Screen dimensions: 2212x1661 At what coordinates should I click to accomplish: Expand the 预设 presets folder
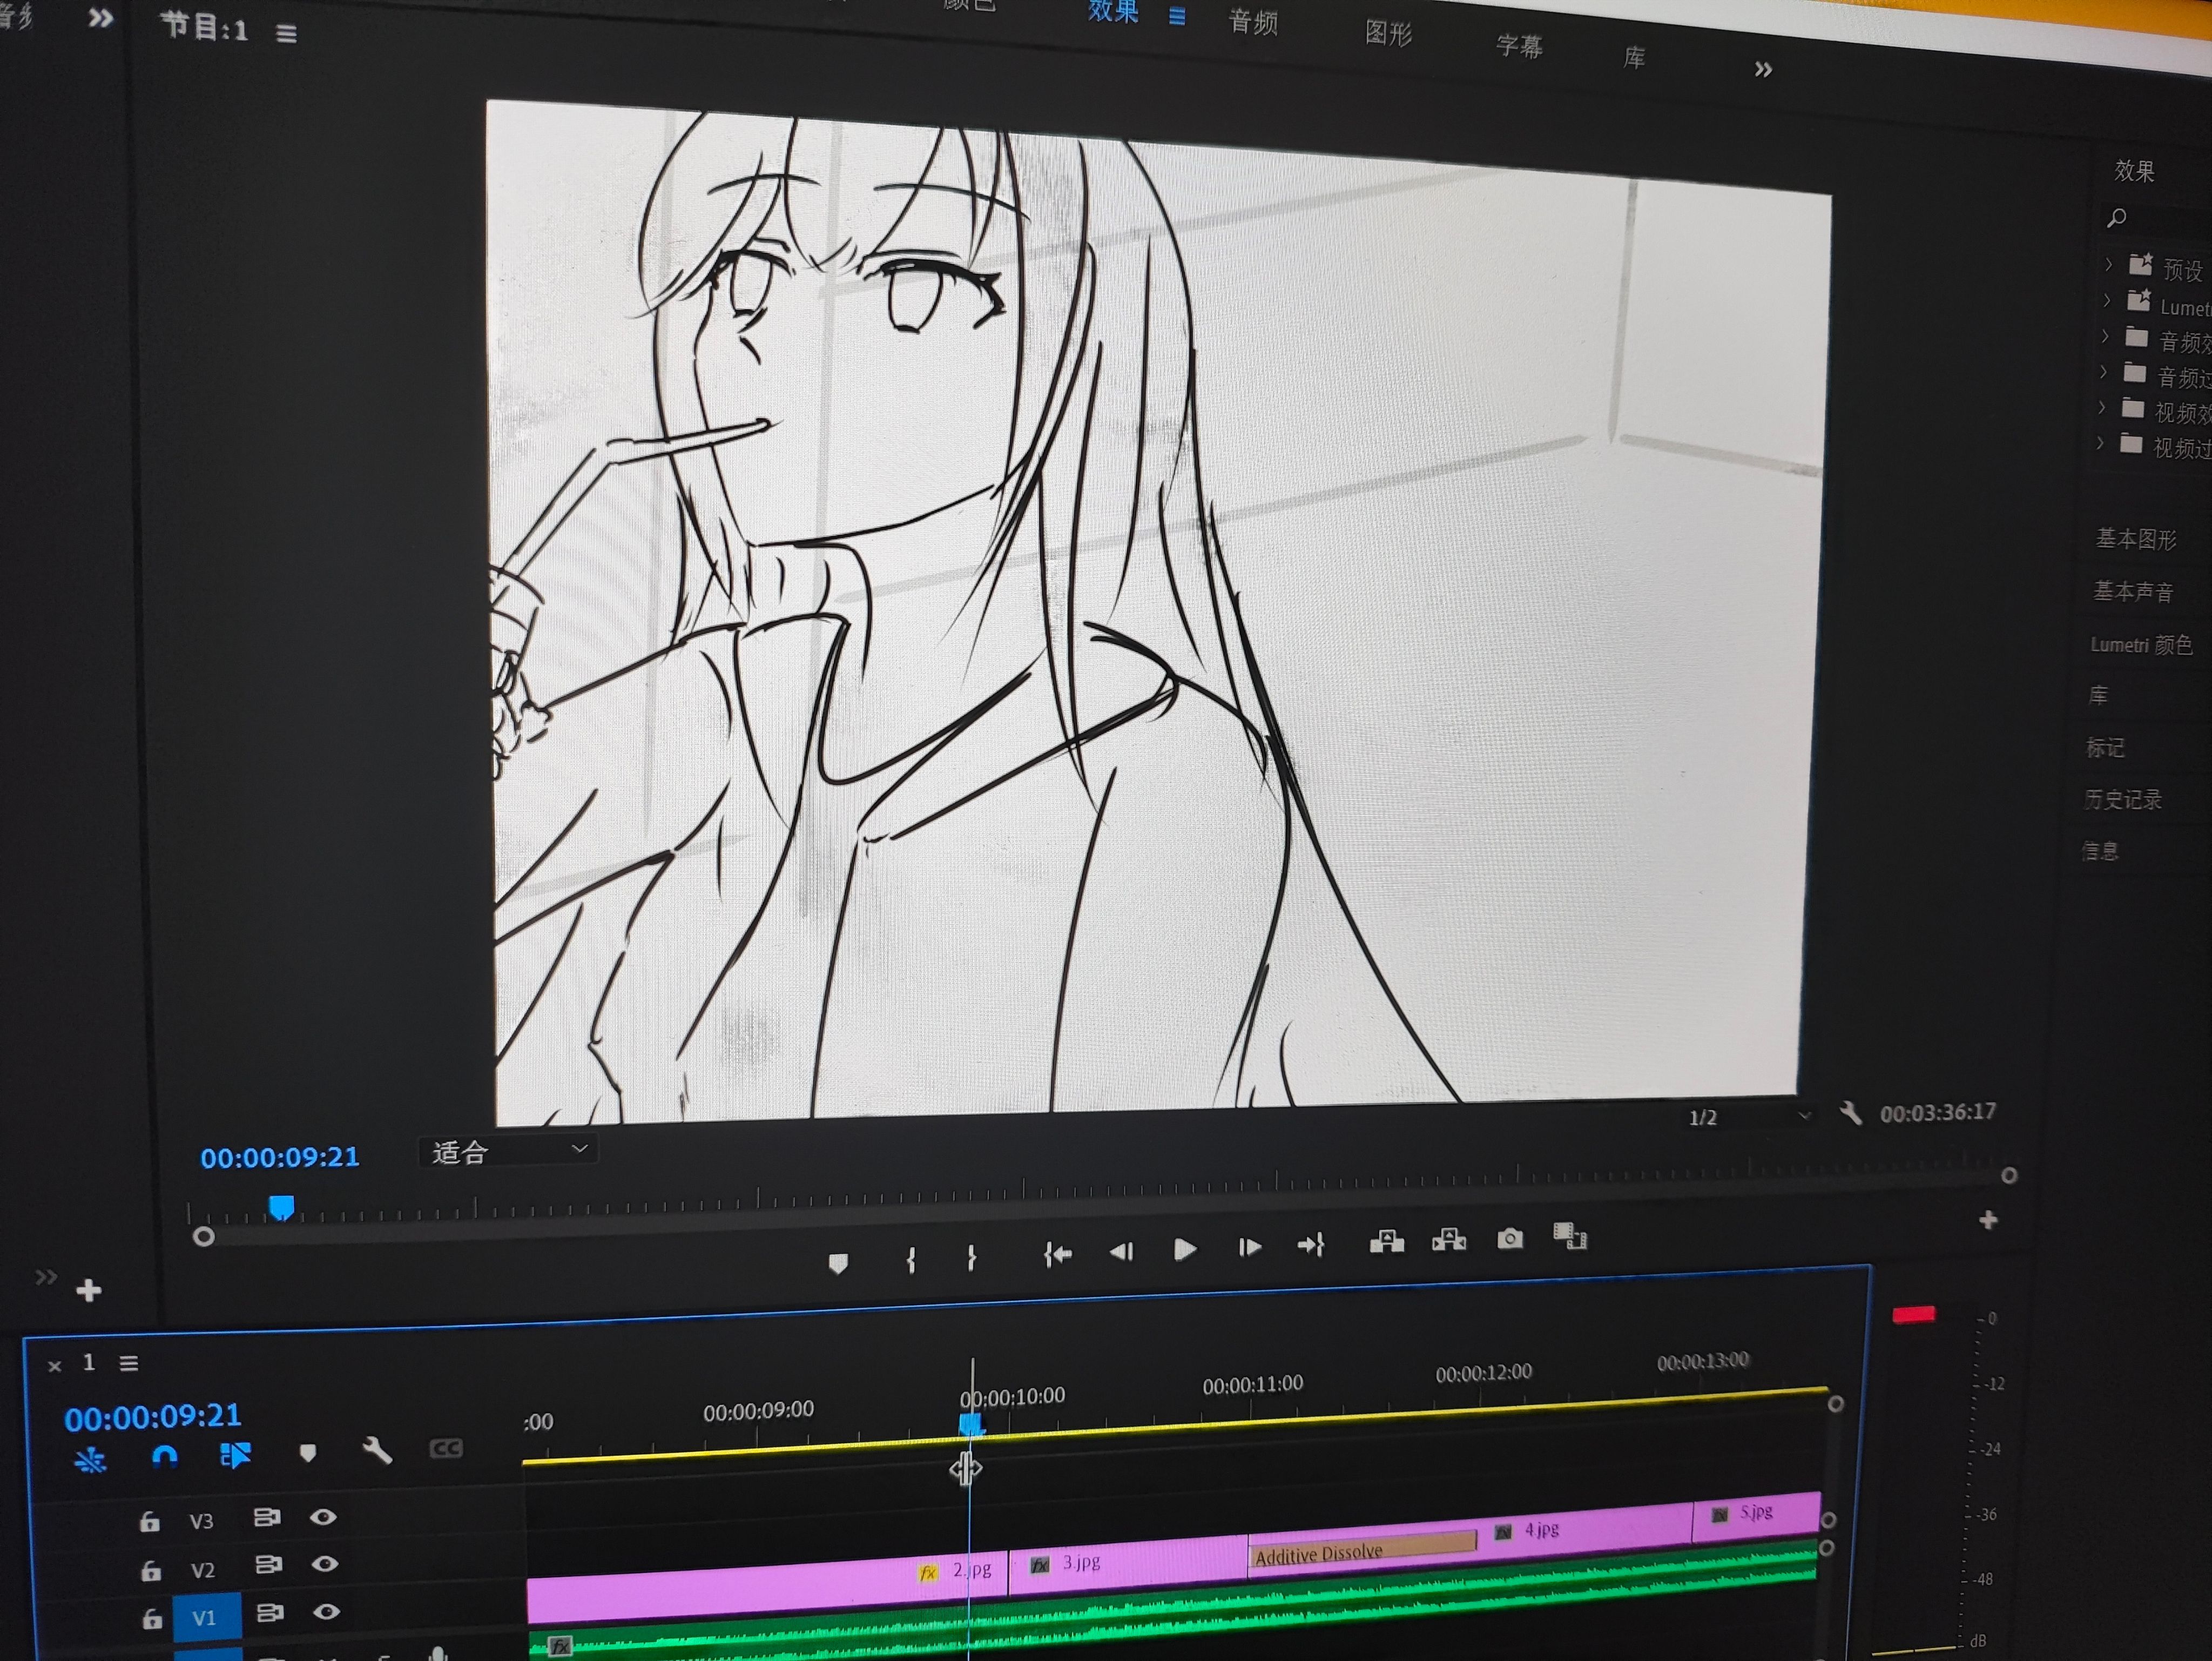coord(2108,265)
